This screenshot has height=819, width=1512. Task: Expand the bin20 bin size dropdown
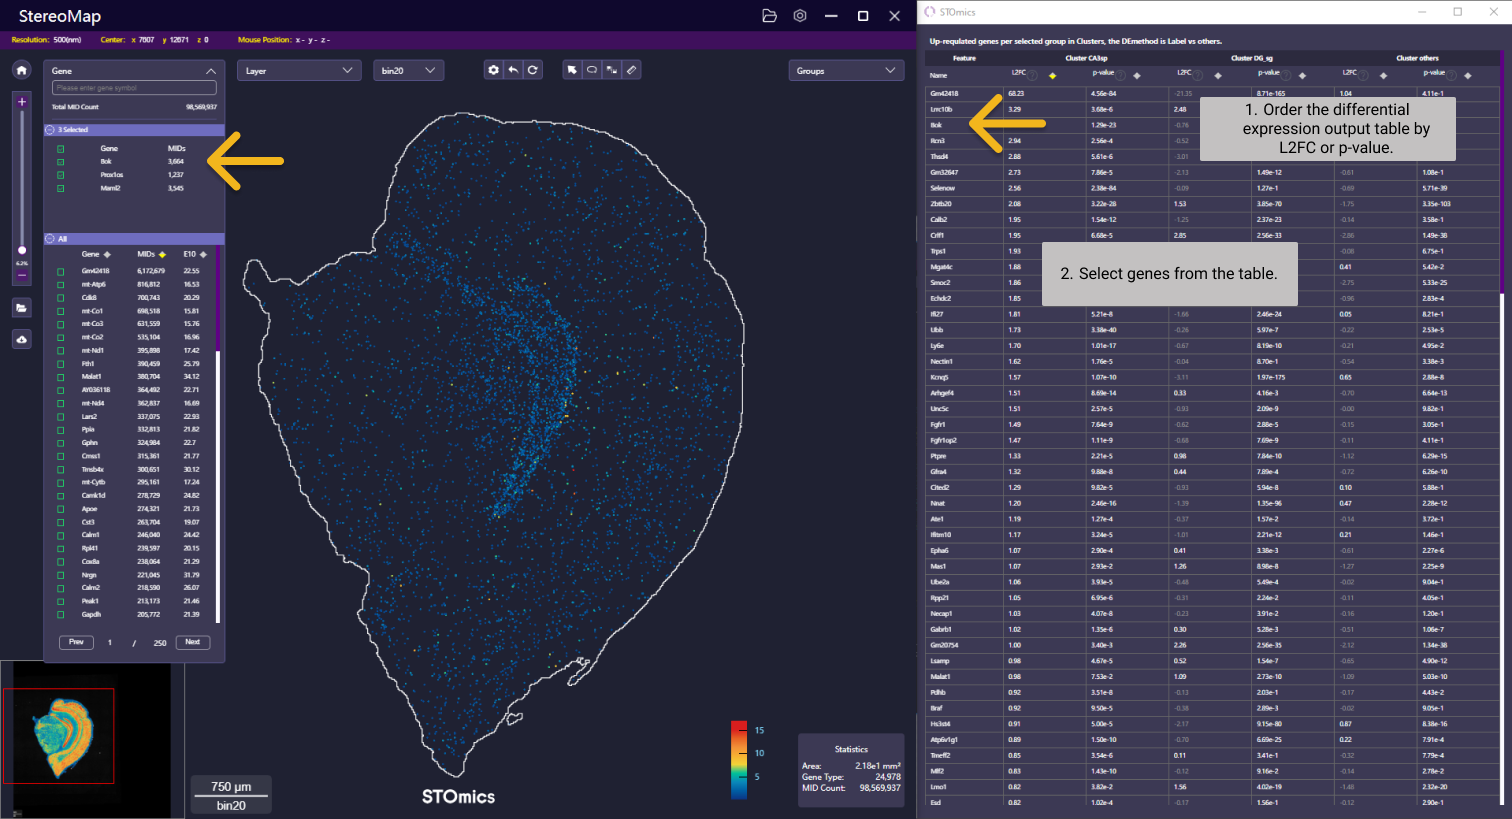coord(408,71)
